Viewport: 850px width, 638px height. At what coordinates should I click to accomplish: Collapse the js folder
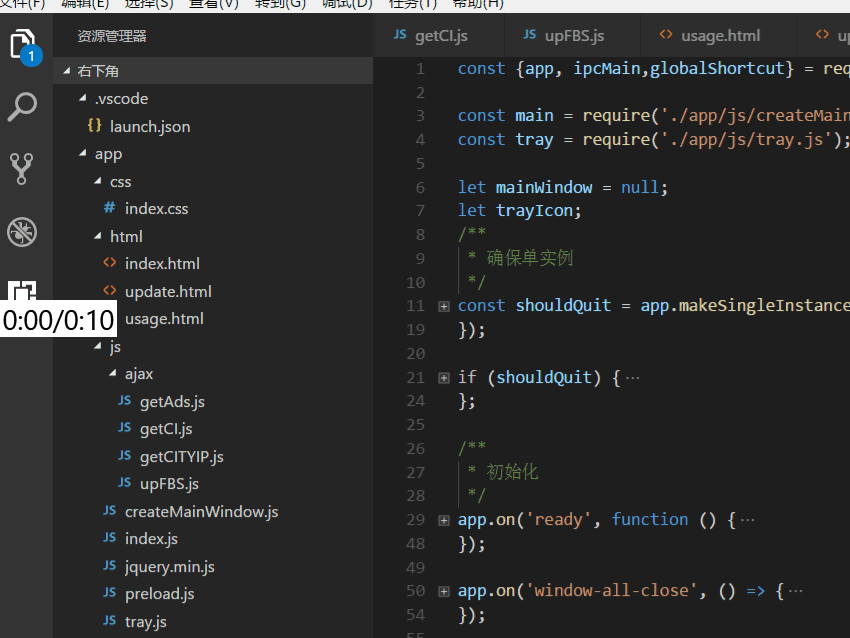[98, 346]
